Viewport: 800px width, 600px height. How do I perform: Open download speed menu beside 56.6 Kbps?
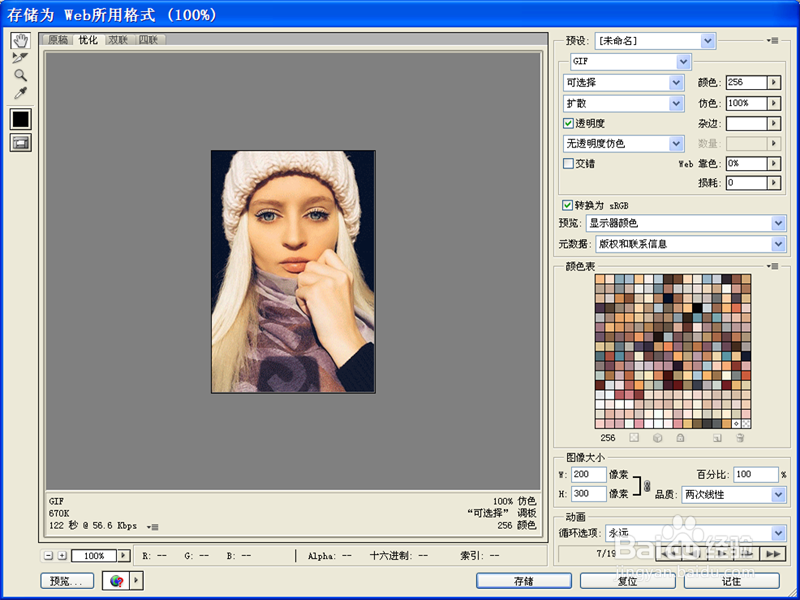[x=153, y=527]
